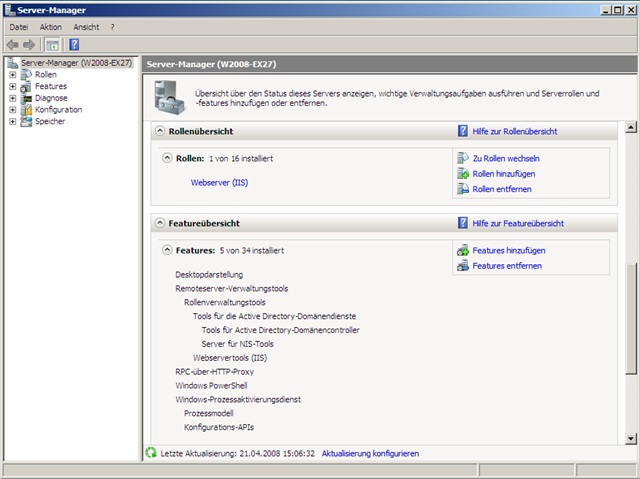The width and height of the screenshot is (640, 479).
Task: Click the icon next to Zu Rollen wechseln
Action: pyautogui.click(x=463, y=158)
